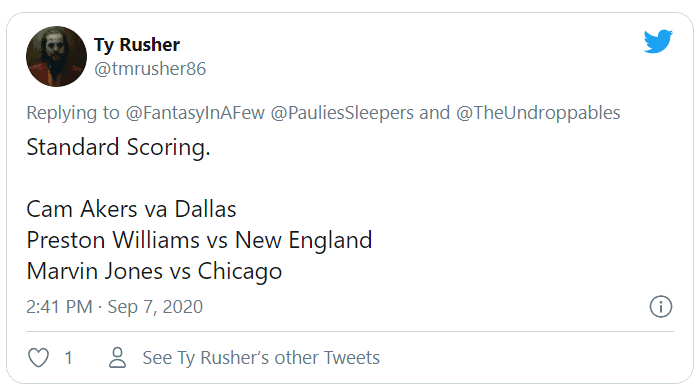
Task: See Ty Rusher's other Tweets
Action: tap(261, 358)
